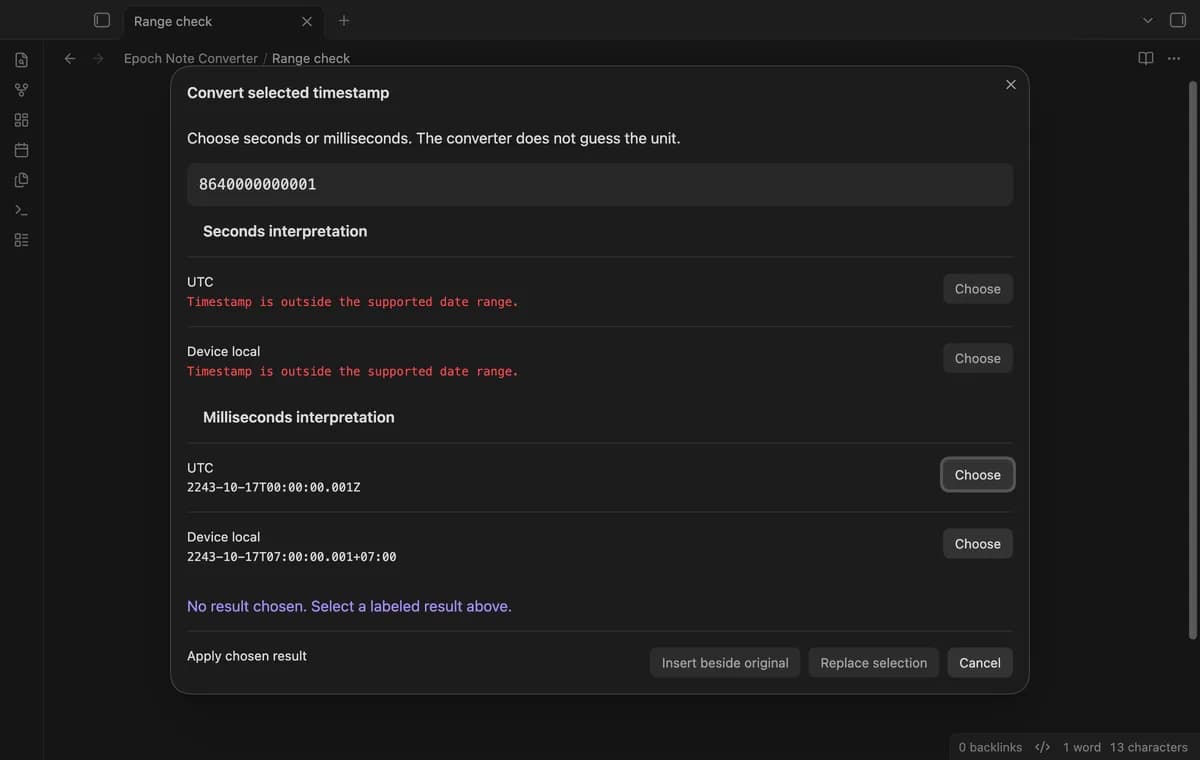Close the Convert selected timestamp dialog
This screenshot has width=1200, height=760.
coord(1011,84)
